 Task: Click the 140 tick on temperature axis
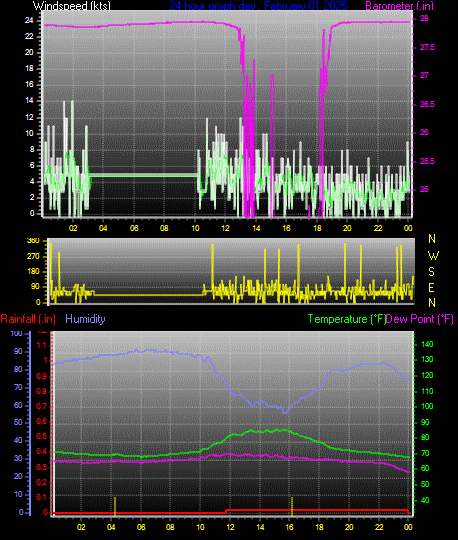pyautogui.click(x=427, y=344)
